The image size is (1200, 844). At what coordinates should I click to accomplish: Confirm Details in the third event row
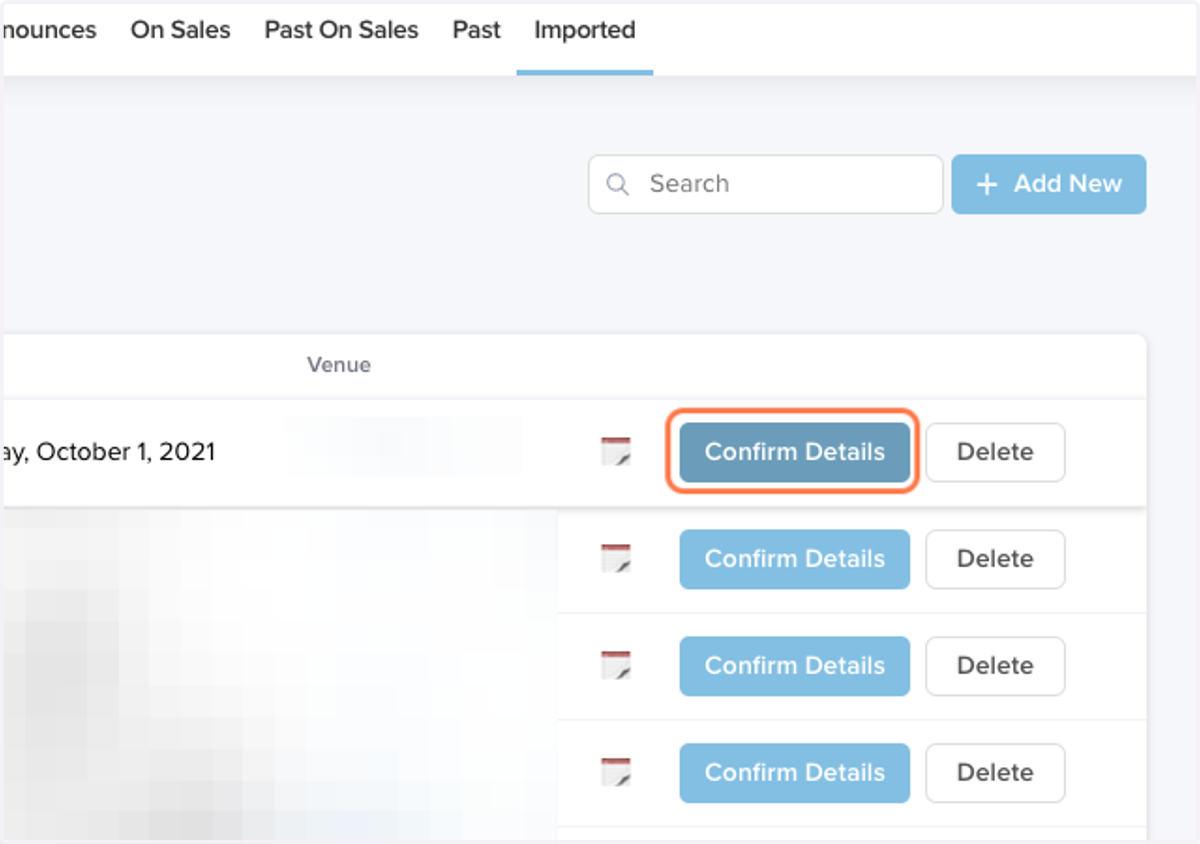pyautogui.click(x=795, y=666)
